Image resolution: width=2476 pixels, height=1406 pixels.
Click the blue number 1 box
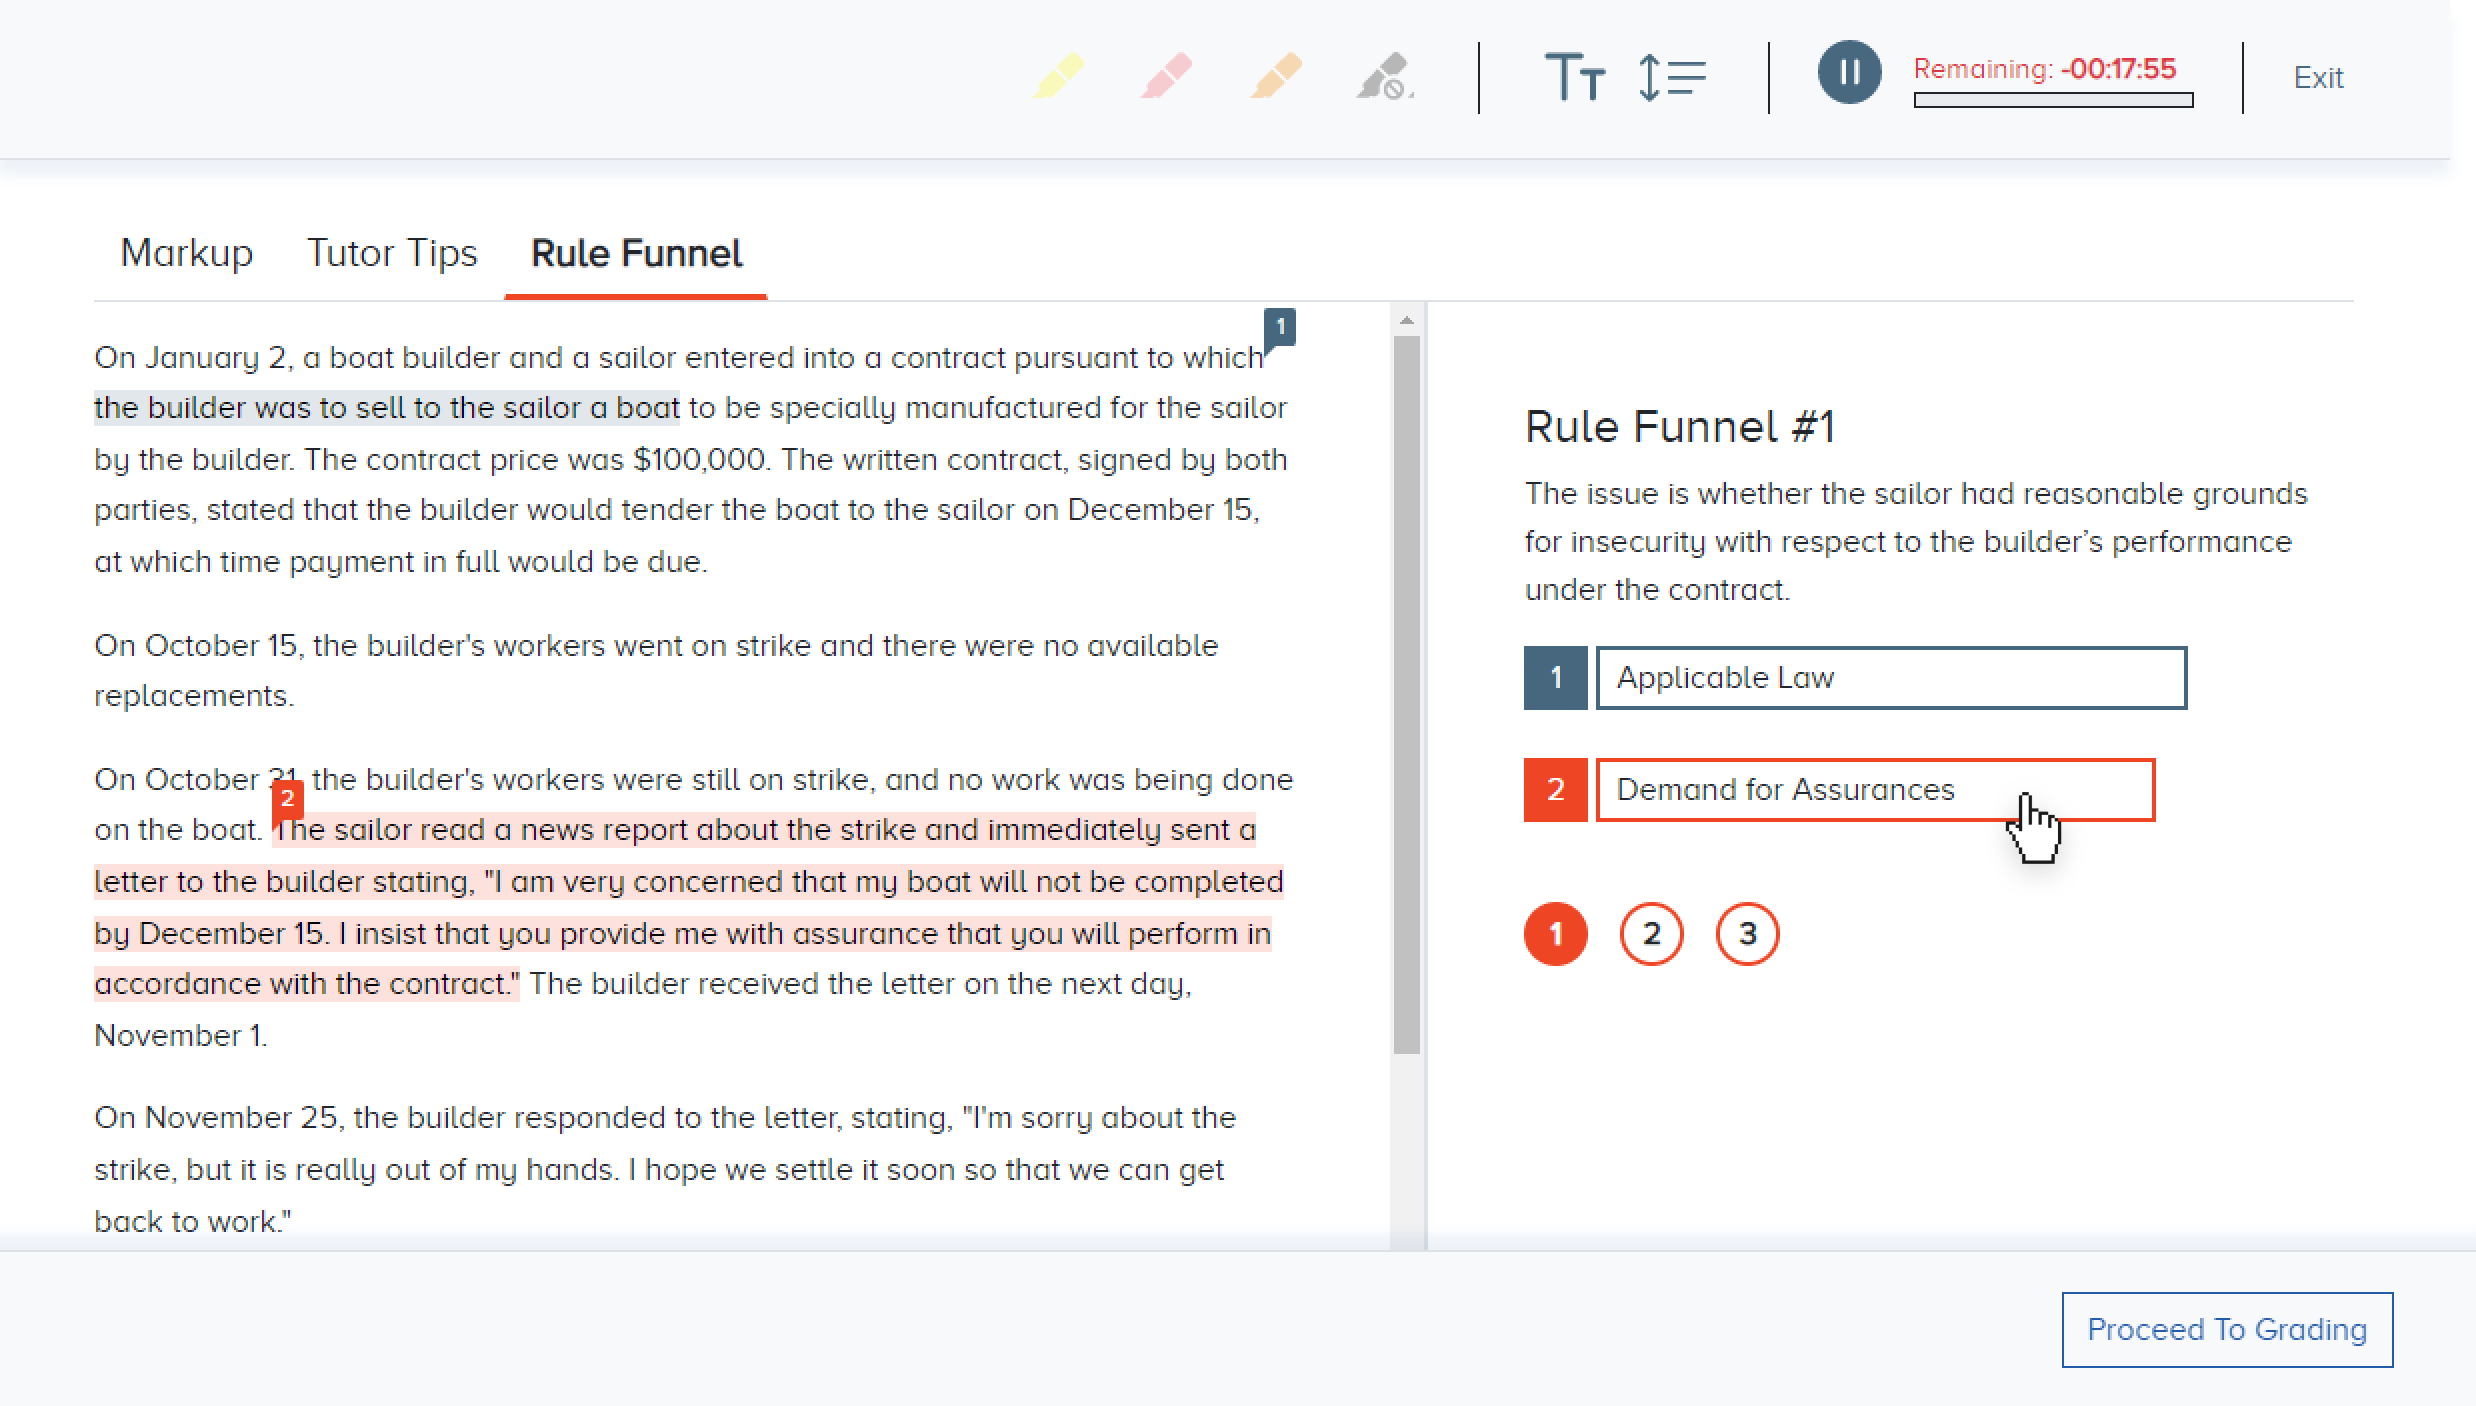click(x=1555, y=678)
